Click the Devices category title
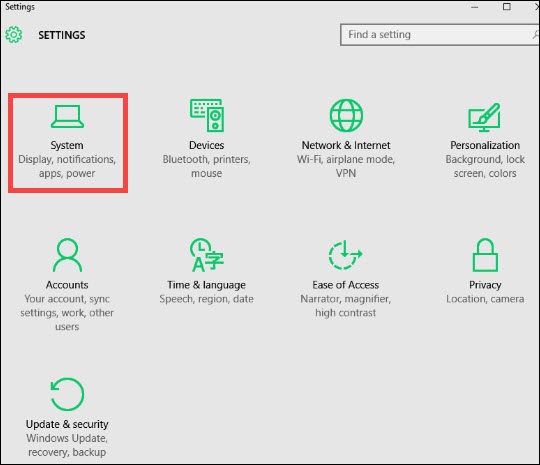 (x=207, y=145)
